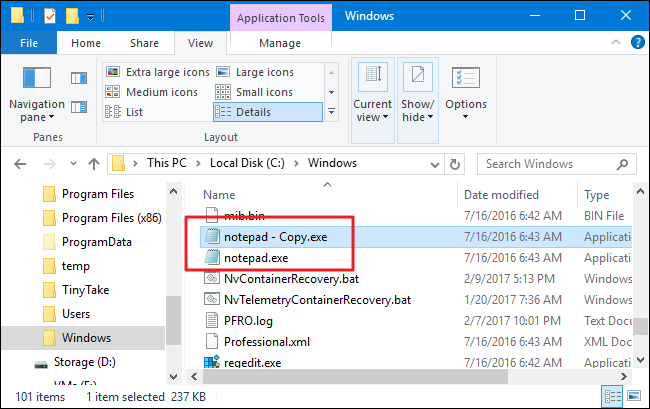Switch to the Home tab
This screenshot has width=650, height=409.
coord(86,43)
